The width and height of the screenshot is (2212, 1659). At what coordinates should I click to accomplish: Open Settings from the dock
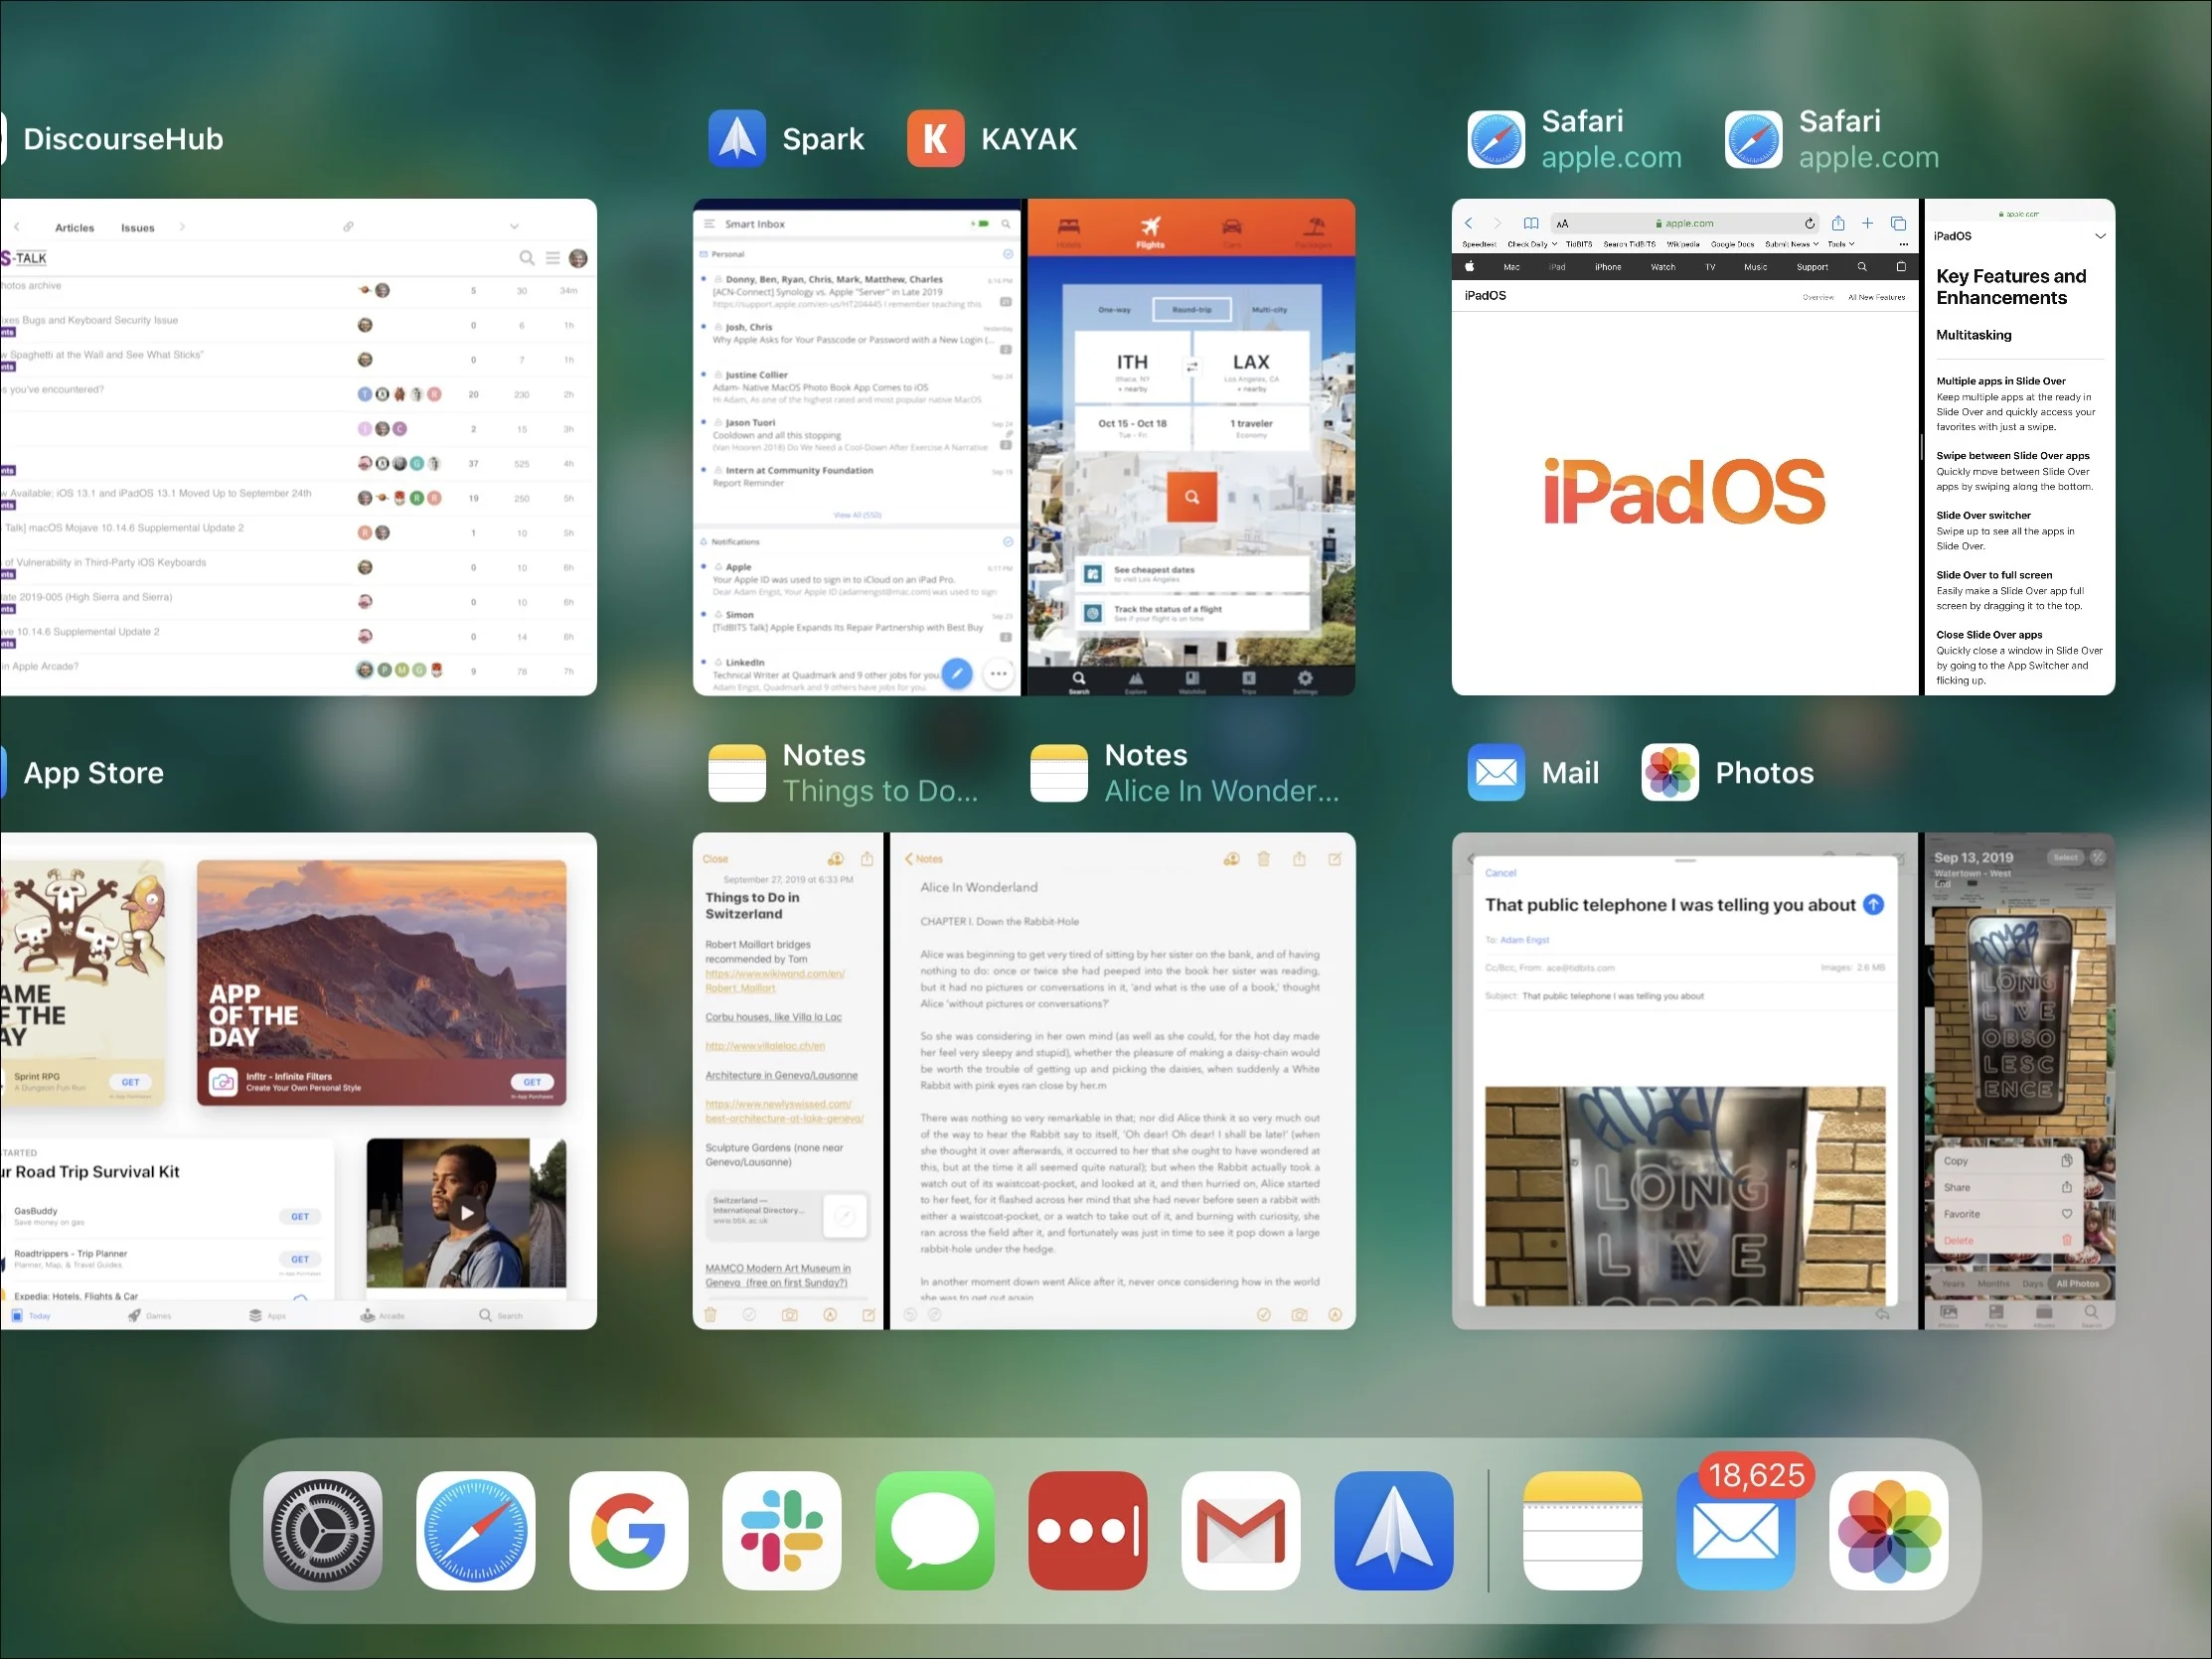click(322, 1530)
